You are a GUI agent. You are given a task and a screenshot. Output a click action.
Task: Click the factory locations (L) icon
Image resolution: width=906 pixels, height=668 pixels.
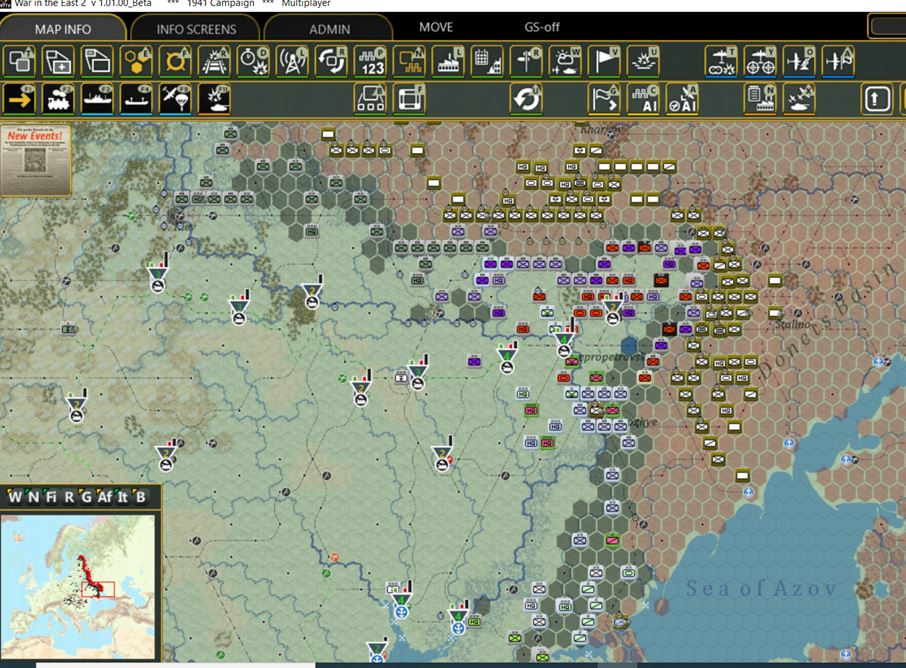(x=448, y=61)
